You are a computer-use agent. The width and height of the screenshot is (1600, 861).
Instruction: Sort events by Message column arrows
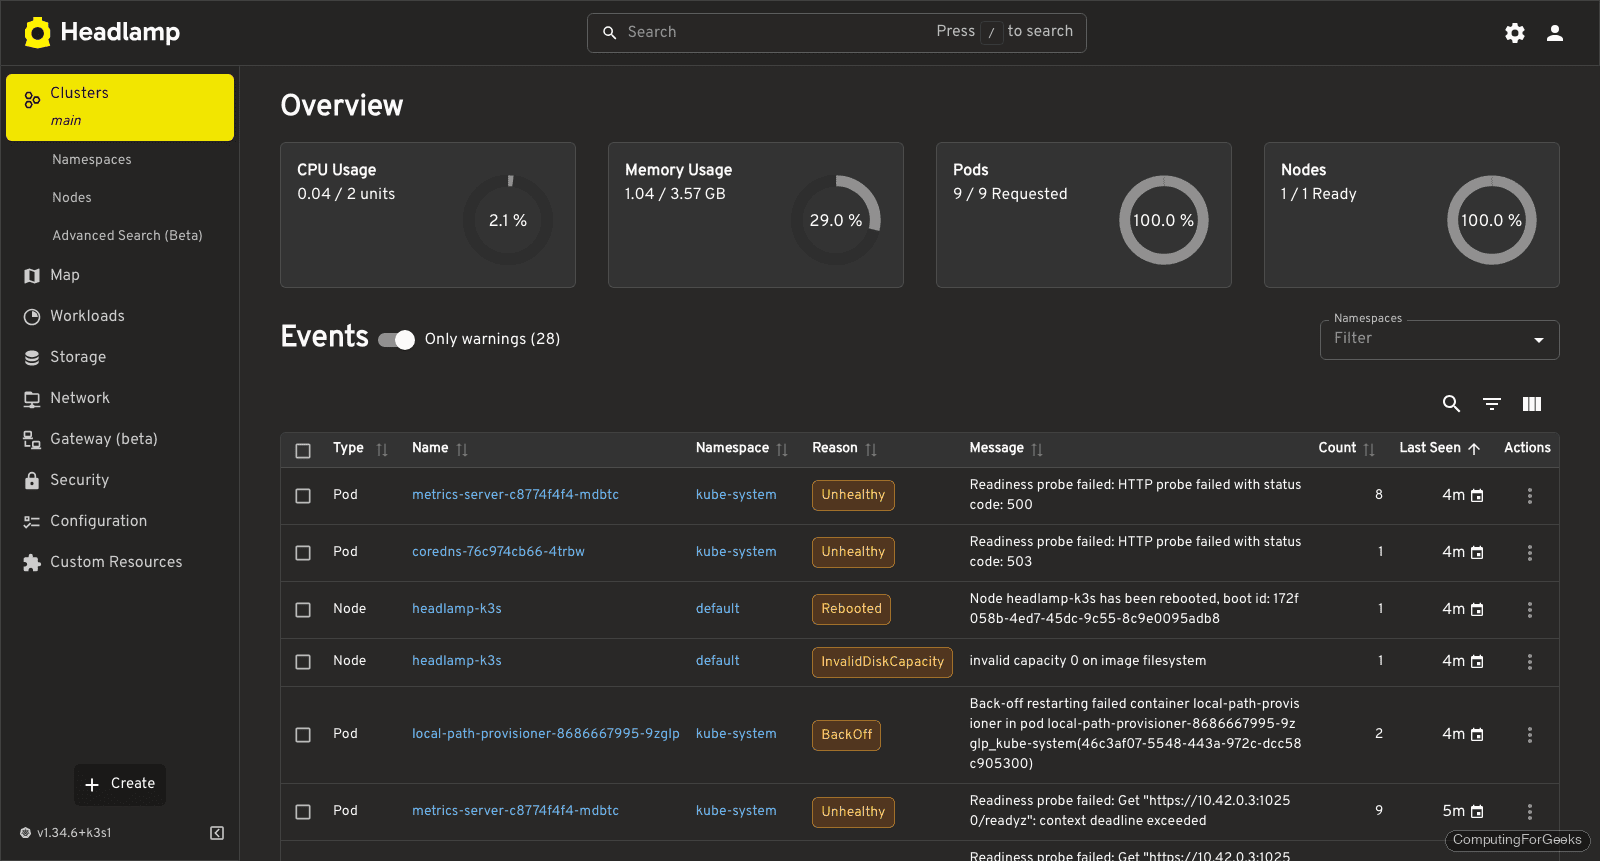click(1037, 450)
